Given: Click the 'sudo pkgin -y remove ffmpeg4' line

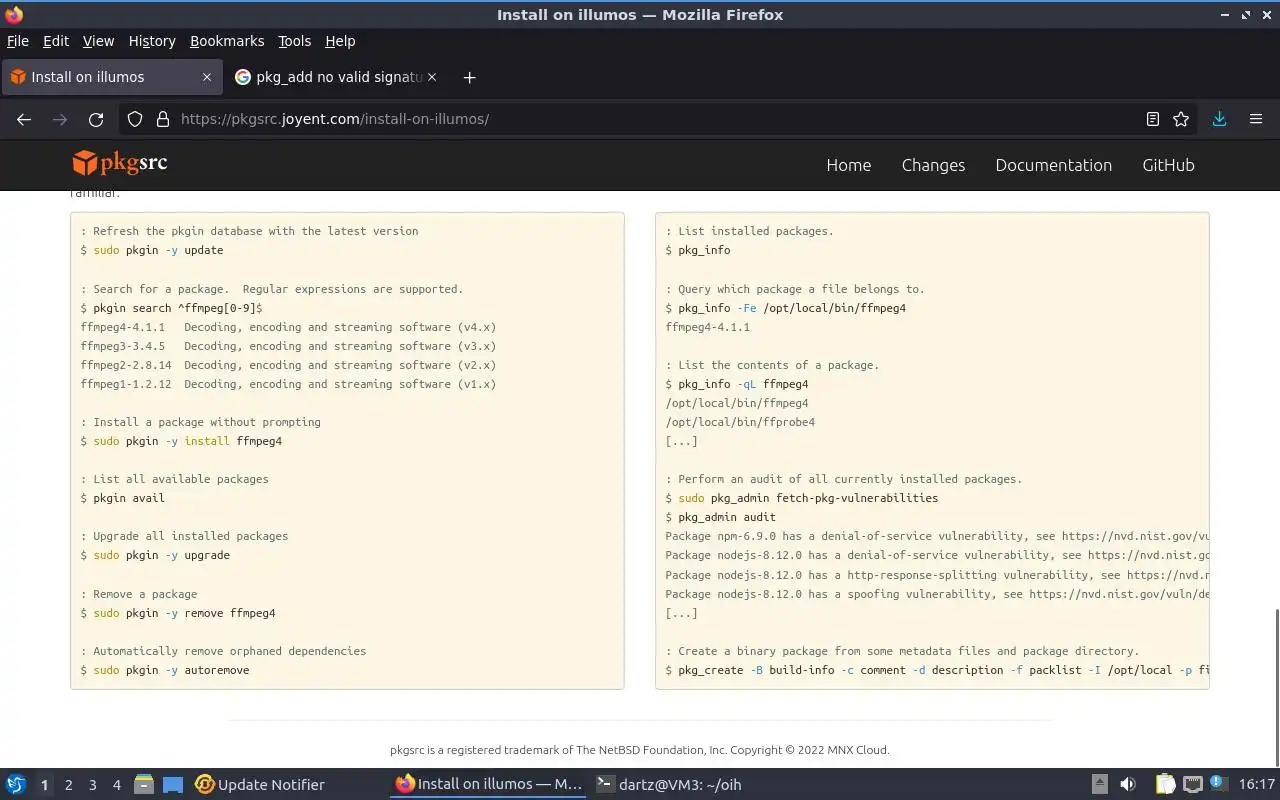Looking at the screenshot, I should coord(178,613).
